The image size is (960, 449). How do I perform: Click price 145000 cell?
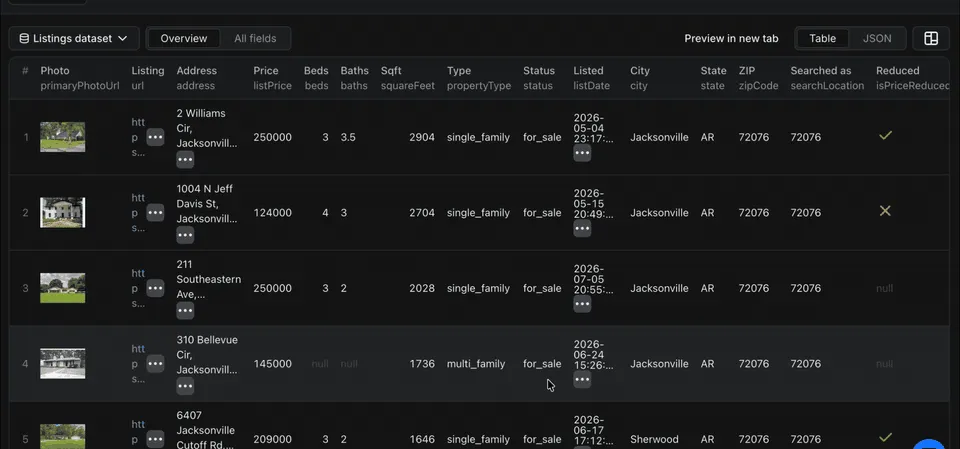coord(272,364)
